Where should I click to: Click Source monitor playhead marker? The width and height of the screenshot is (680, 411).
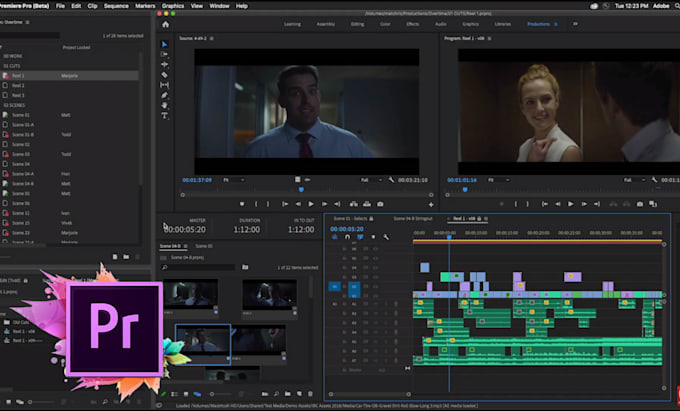point(301,190)
